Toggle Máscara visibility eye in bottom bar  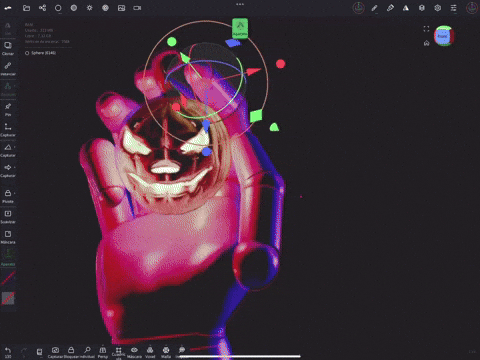click(134, 352)
